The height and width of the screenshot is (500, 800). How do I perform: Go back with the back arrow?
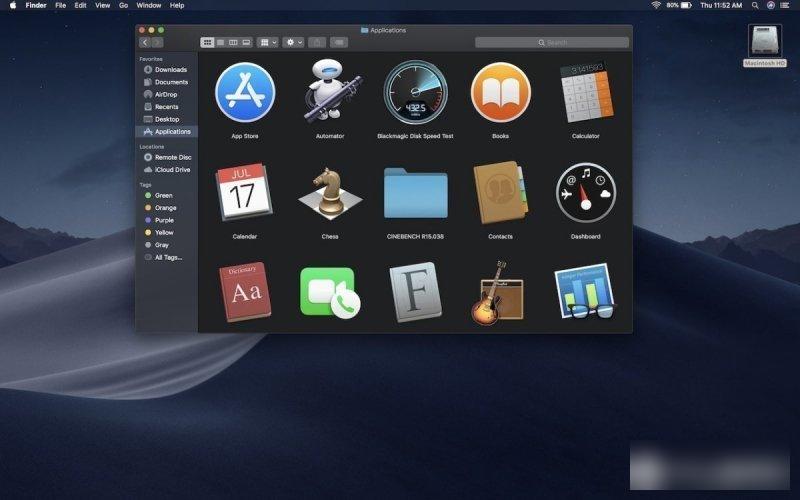[145, 42]
